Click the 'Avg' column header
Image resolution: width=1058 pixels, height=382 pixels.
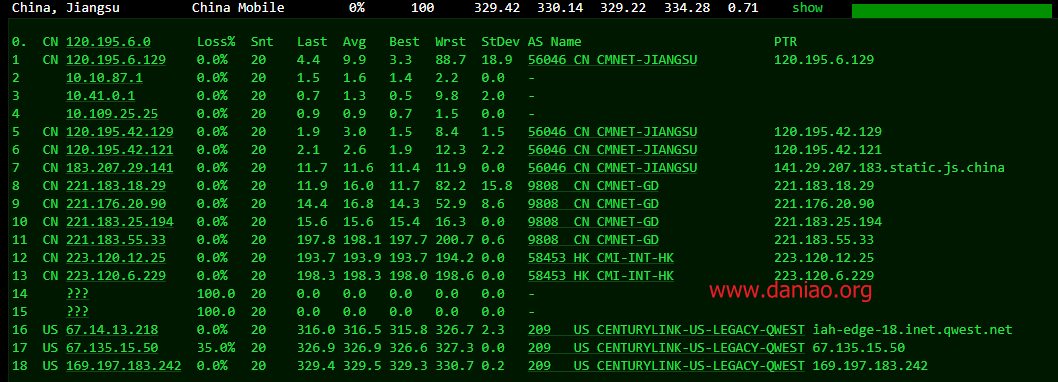click(x=354, y=42)
